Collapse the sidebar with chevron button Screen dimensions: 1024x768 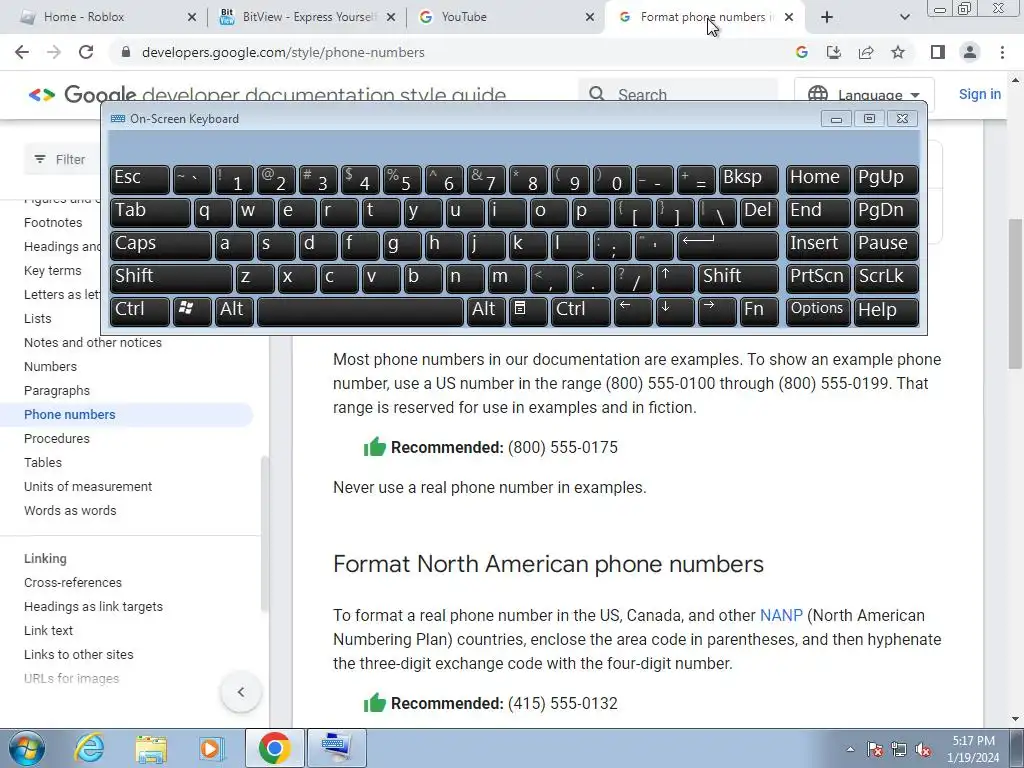241,692
